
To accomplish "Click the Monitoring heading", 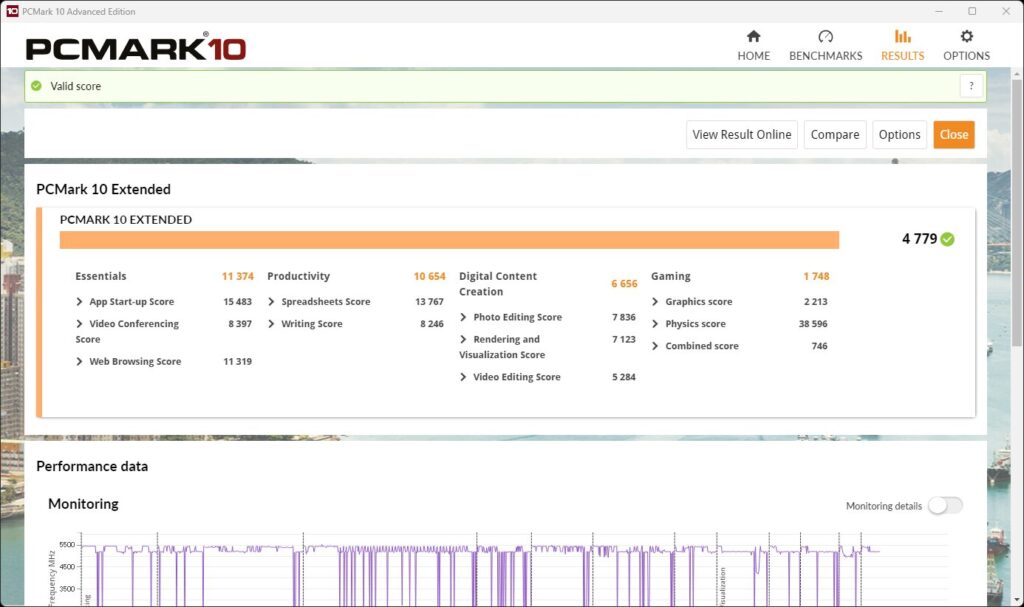I will pyautogui.click(x=84, y=504).
